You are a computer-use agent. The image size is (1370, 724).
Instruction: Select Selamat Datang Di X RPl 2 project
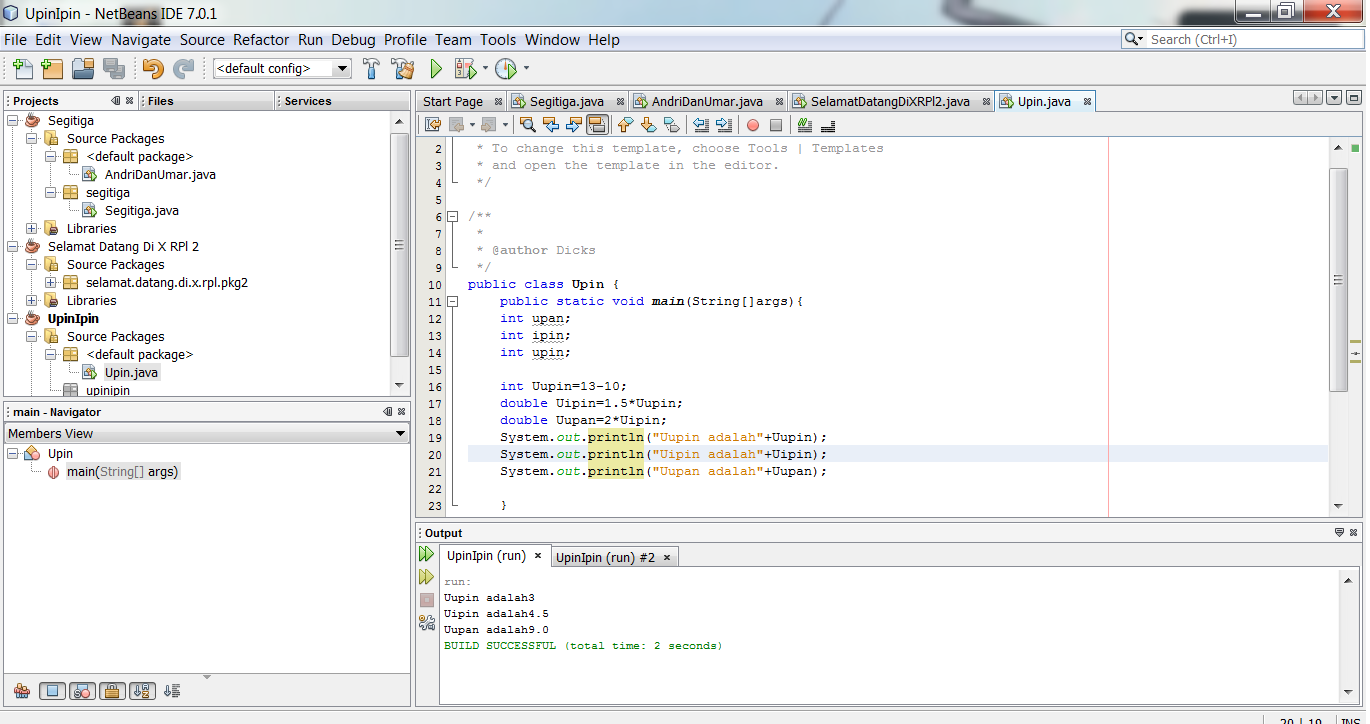pyautogui.click(x=123, y=246)
